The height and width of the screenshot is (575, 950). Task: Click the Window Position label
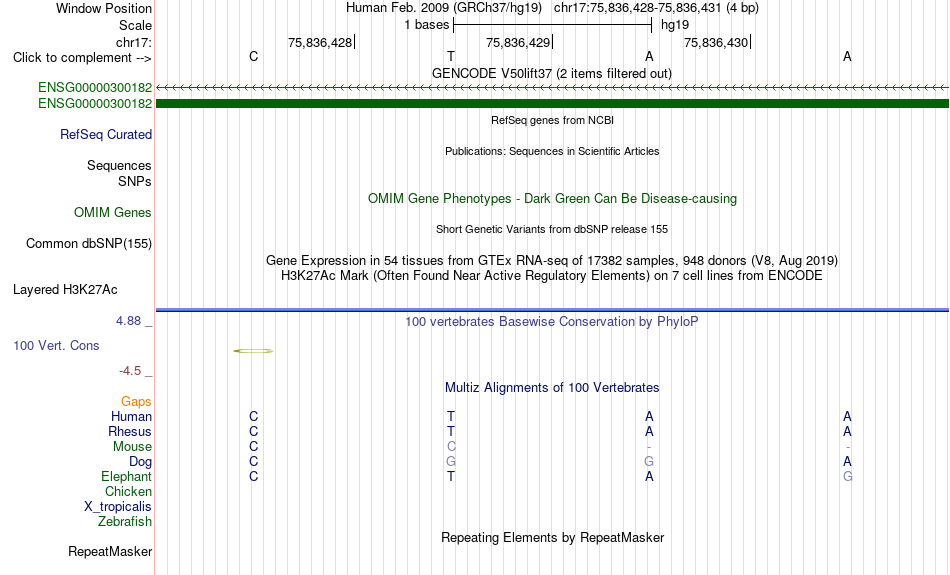coord(104,8)
